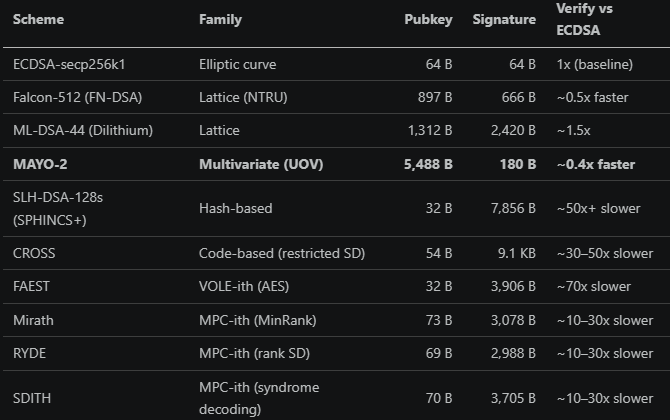Click the FAEST scheme name
Screen dimensions: 670x420
click(31, 286)
